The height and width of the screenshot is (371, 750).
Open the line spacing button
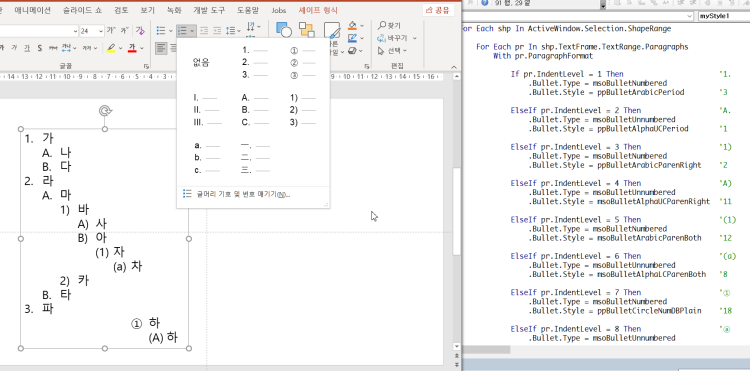pyautogui.click(x=231, y=31)
